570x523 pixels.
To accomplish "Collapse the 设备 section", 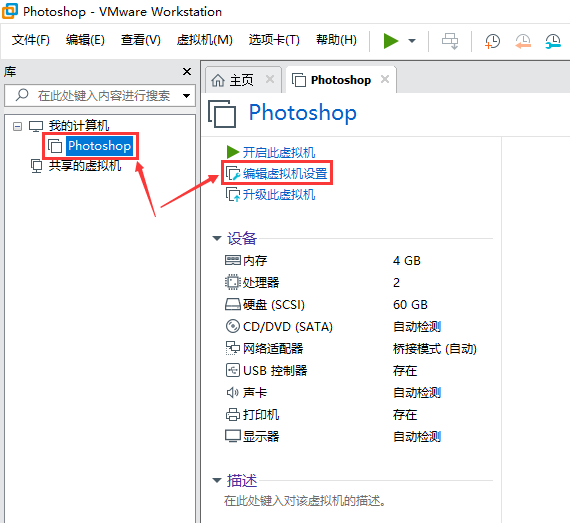I will pyautogui.click(x=217, y=238).
